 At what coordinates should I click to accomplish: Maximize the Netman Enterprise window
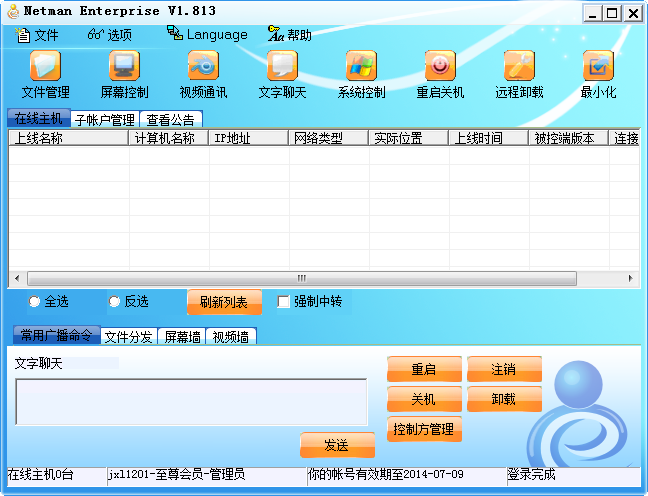[x=612, y=13]
